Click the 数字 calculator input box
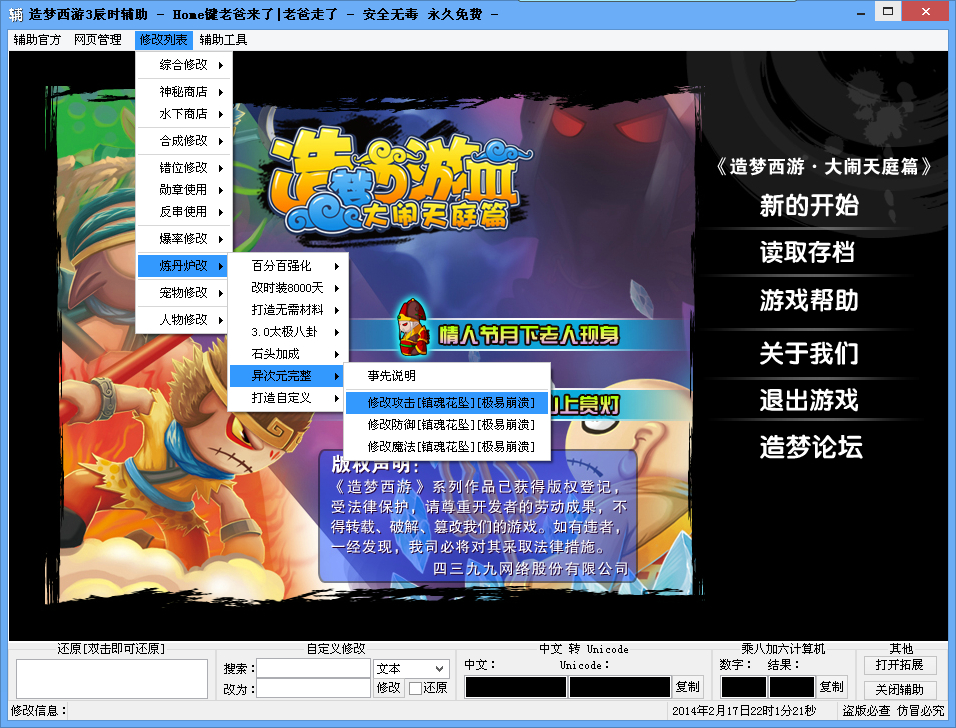The width and height of the screenshot is (956, 728). [743, 687]
